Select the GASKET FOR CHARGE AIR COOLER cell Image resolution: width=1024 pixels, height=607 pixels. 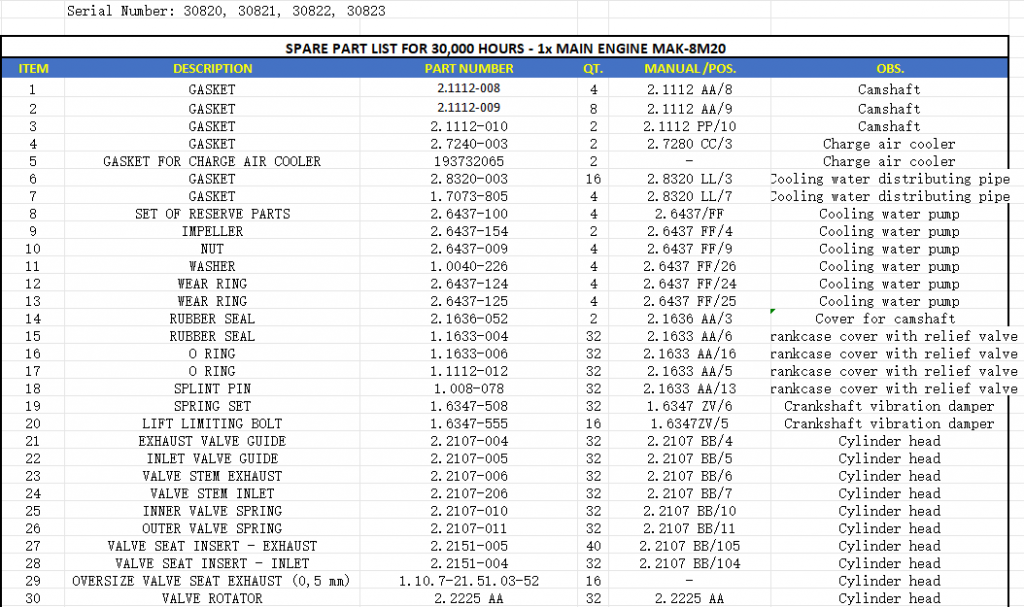(x=212, y=162)
